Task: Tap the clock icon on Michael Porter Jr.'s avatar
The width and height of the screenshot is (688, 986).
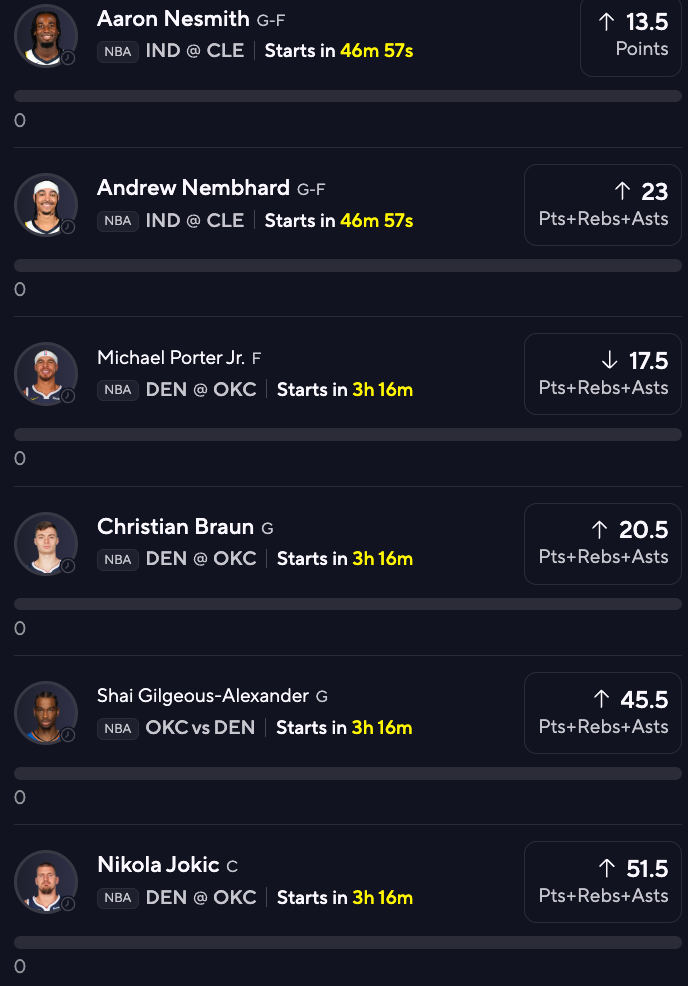Action: (x=68, y=396)
